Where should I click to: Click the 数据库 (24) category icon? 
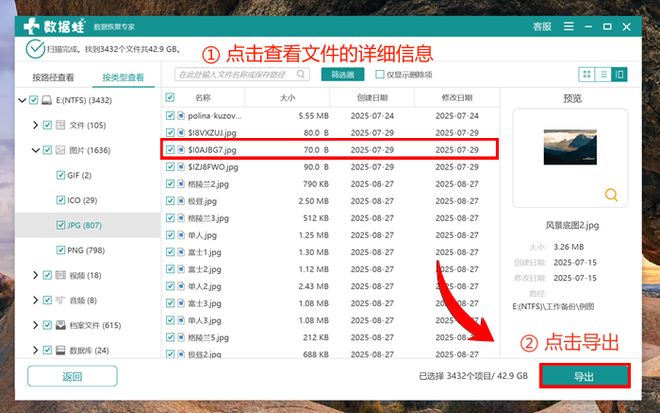tap(61, 350)
